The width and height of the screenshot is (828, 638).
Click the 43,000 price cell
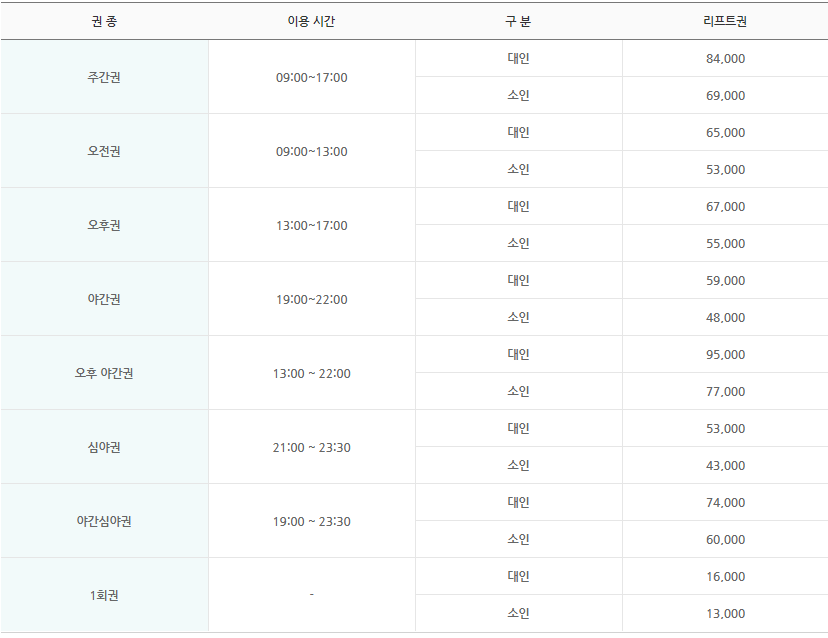pyautogui.click(x=726, y=465)
